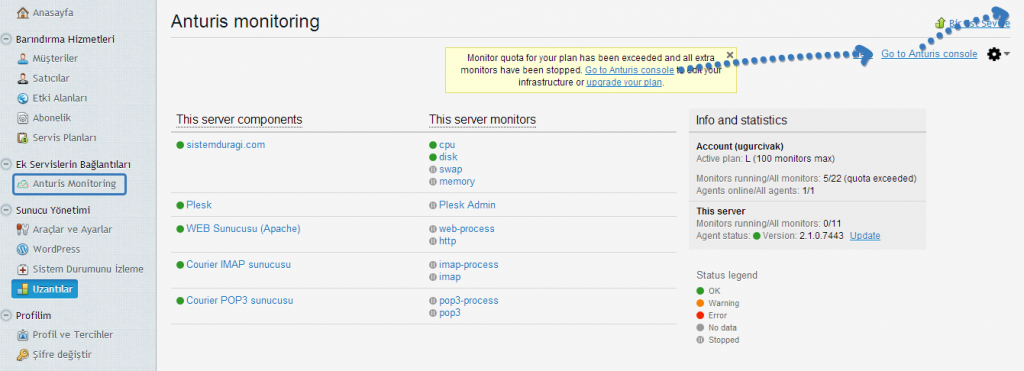Click the Sistem Durumunu İzleme icon
This screenshot has height=371, width=1024.
coord(22,269)
